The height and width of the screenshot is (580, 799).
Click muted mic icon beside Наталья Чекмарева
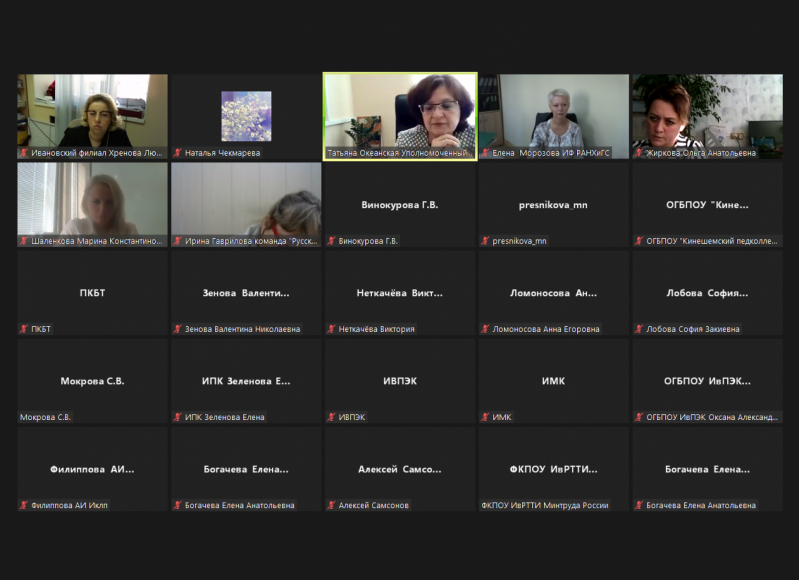click(x=178, y=153)
